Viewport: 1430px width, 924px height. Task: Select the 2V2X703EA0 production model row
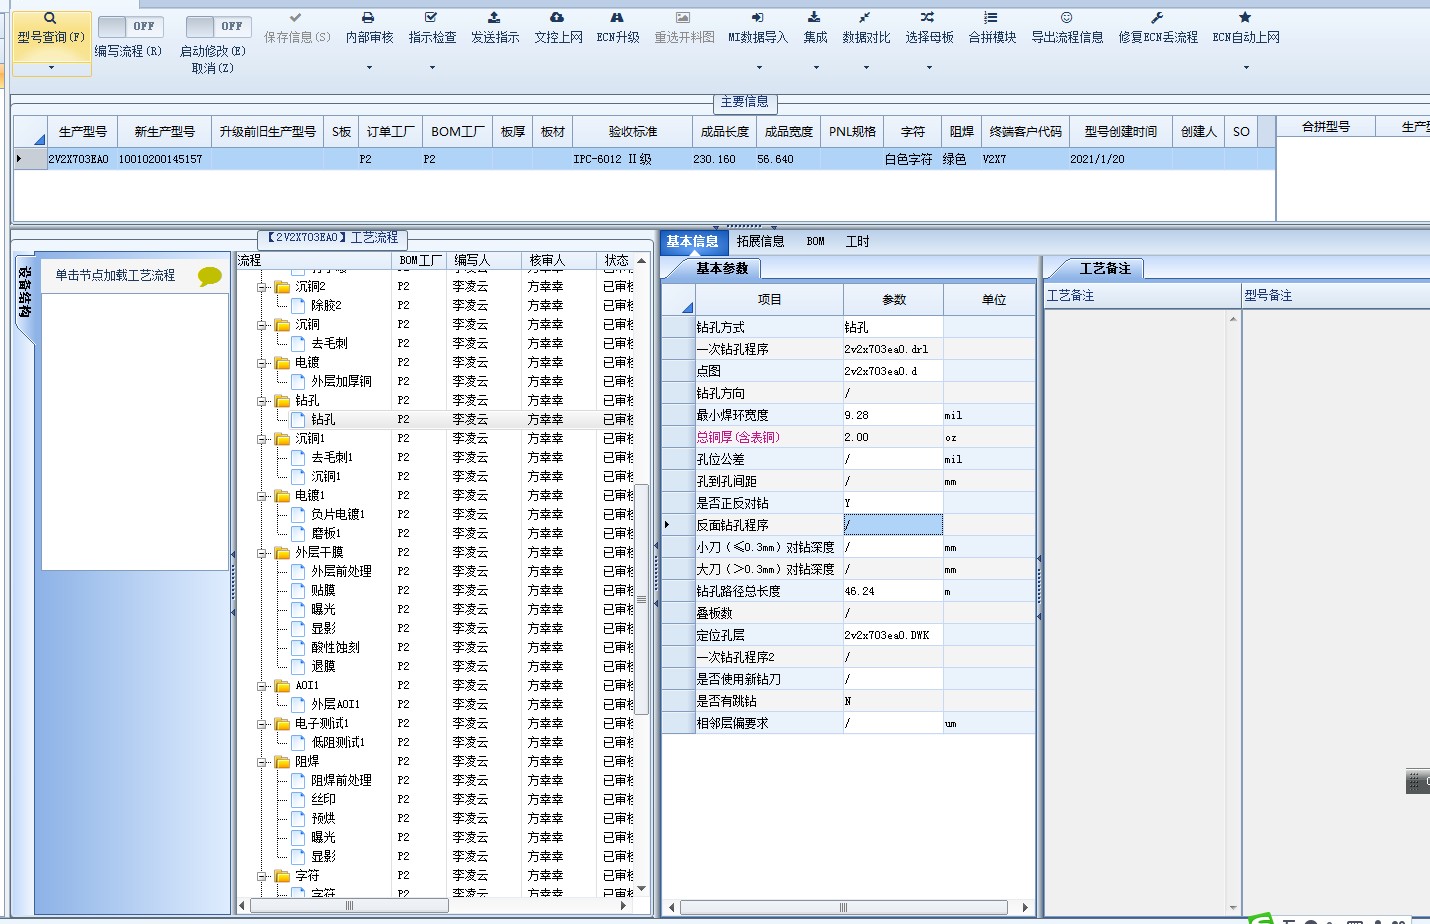click(644, 159)
